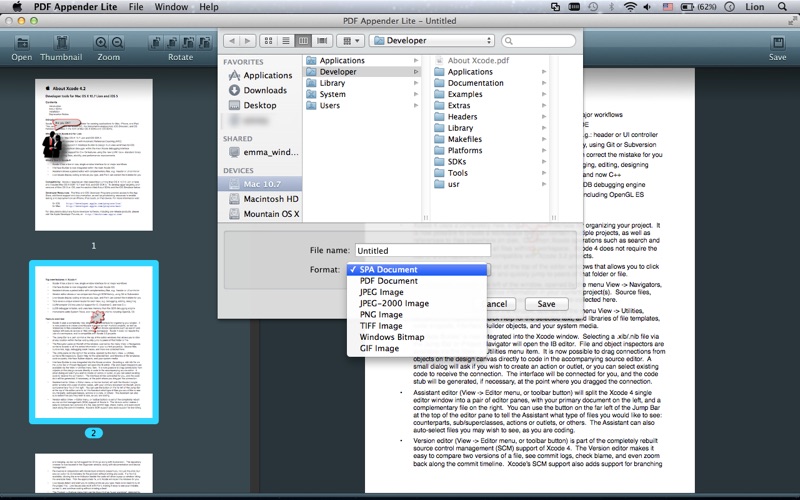
Task: Select the highlighted page 2 thumbnail
Action: 94,342
